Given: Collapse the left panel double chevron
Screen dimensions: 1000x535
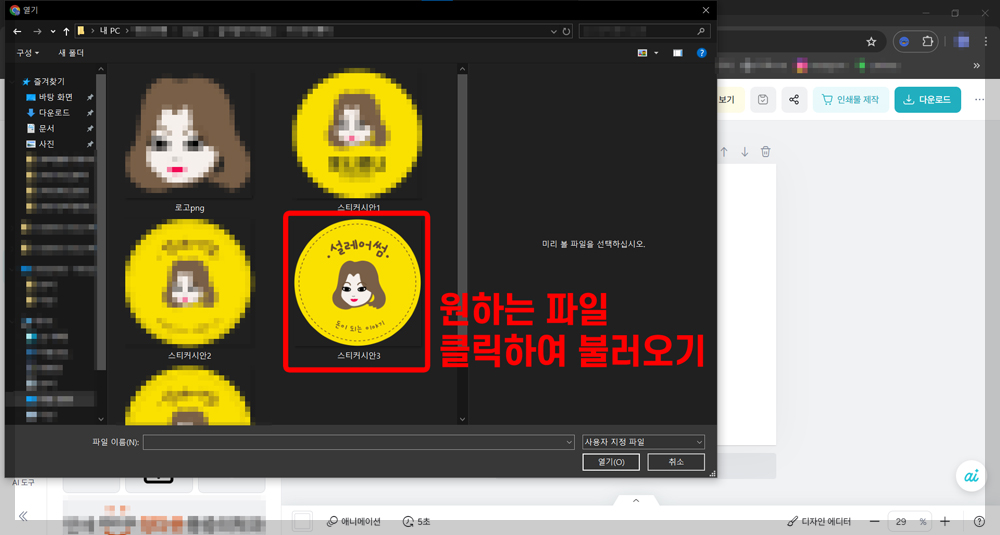Looking at the screenshot, I should click(23, 516).
